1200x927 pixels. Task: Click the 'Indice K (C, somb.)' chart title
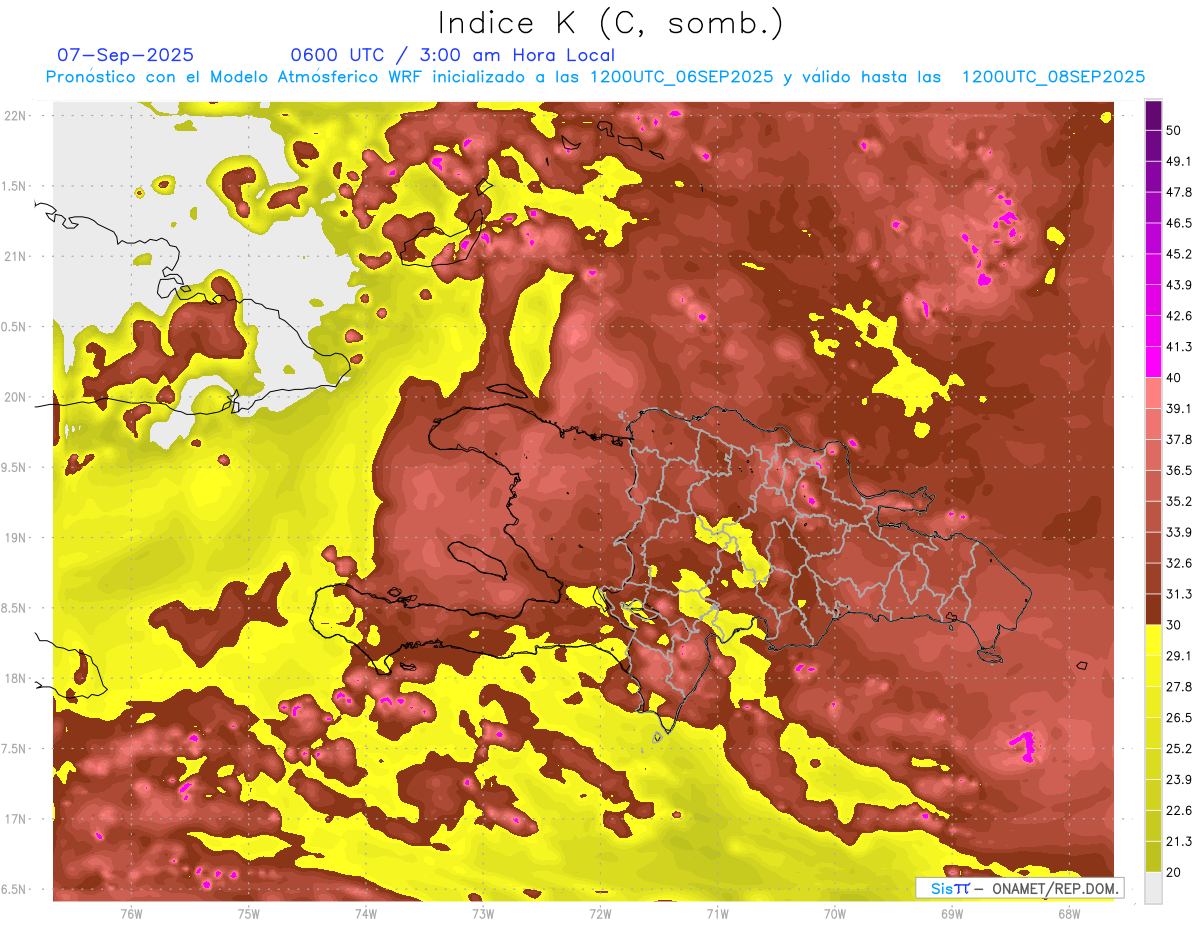pos(610,22)
